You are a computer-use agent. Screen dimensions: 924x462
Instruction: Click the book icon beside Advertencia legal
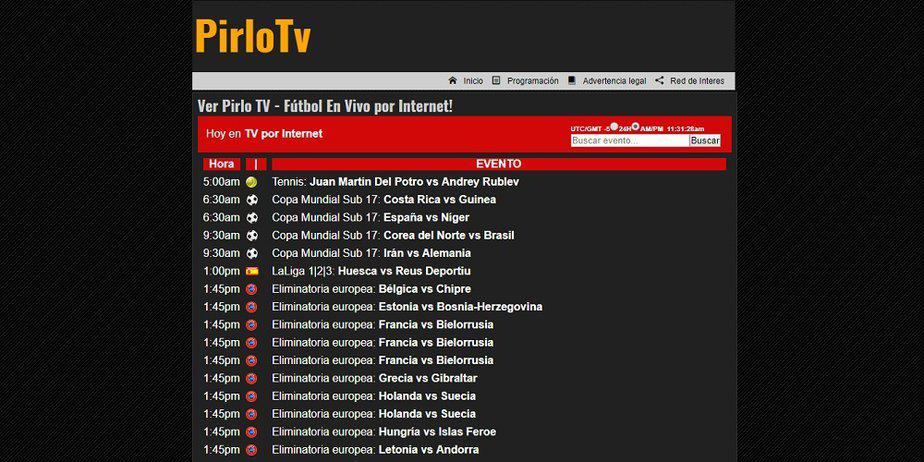point(572,81)
